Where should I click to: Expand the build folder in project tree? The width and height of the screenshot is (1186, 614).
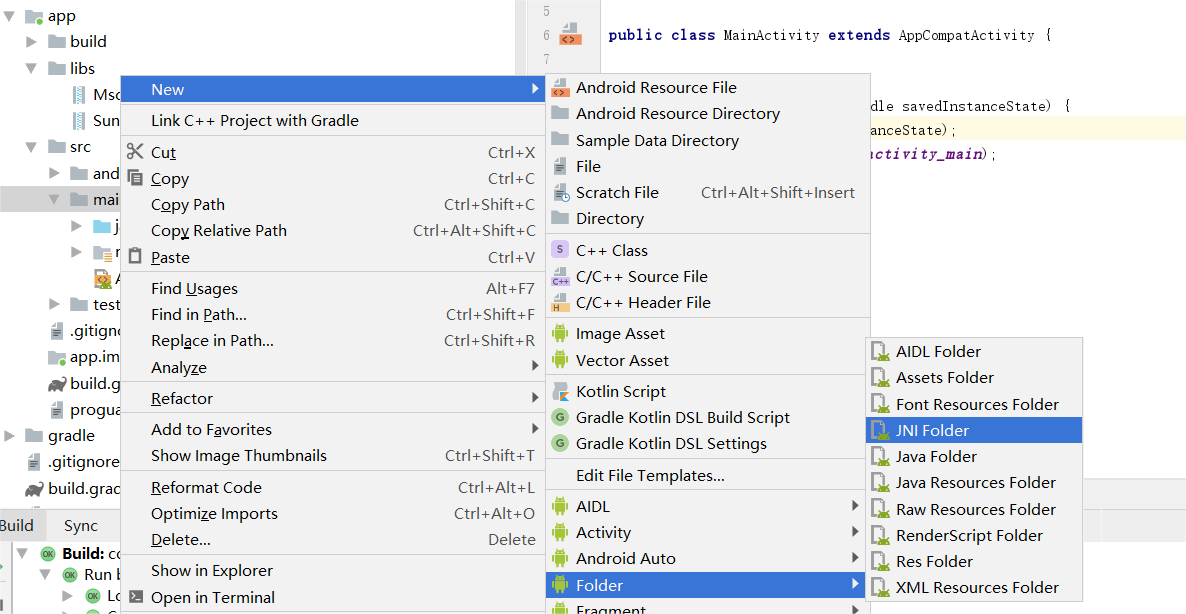(x=31, y=42)
